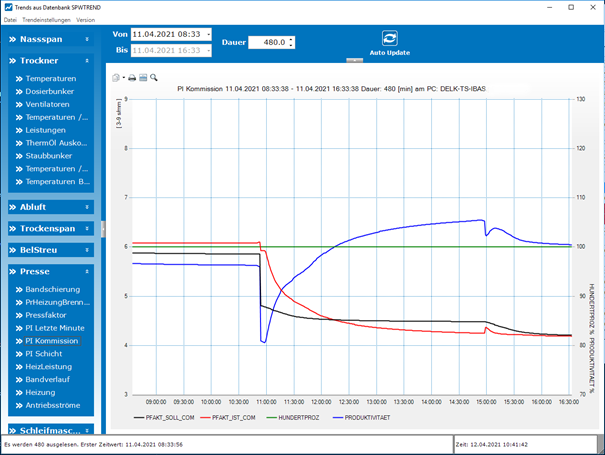The height and width of the screenshot is (455, 605).
Task: Open PI Schicht trend
Action: [x=44, y=354]
